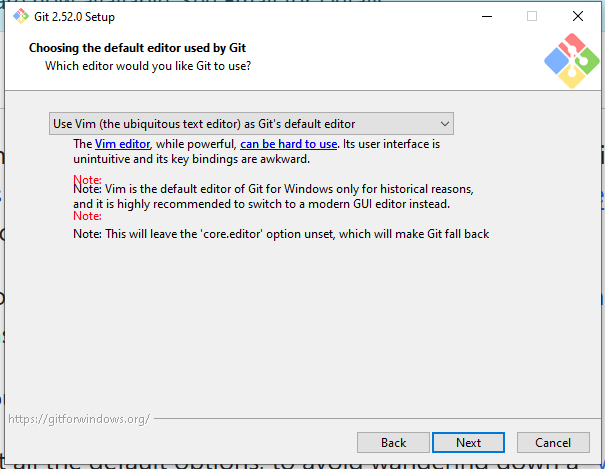Open the gitforwindows.org link
This screenshot has width=605, height=469.
[x=79, y=418]
